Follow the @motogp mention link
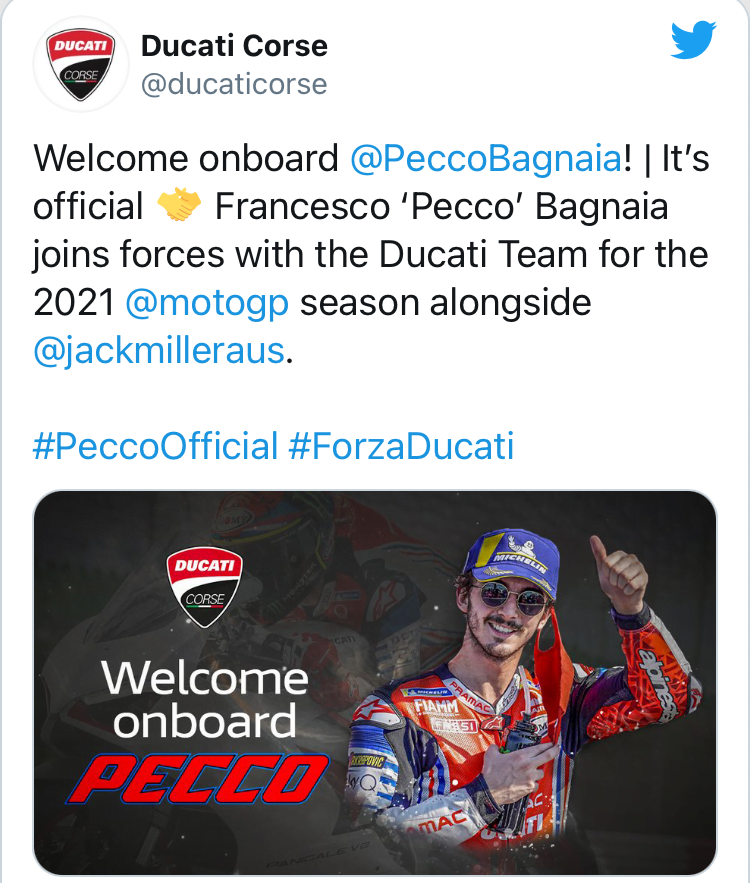750x883 pixels. click(208, 303)
